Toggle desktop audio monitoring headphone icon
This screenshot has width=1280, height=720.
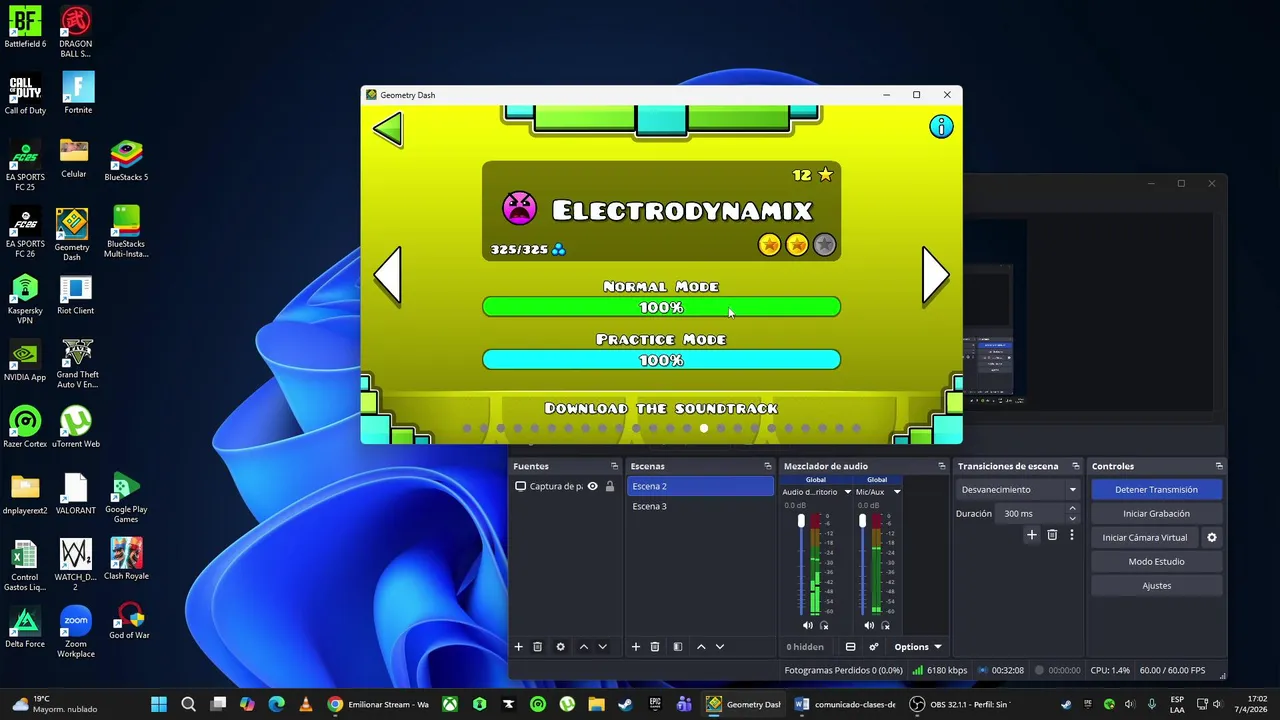pos(824,625)
